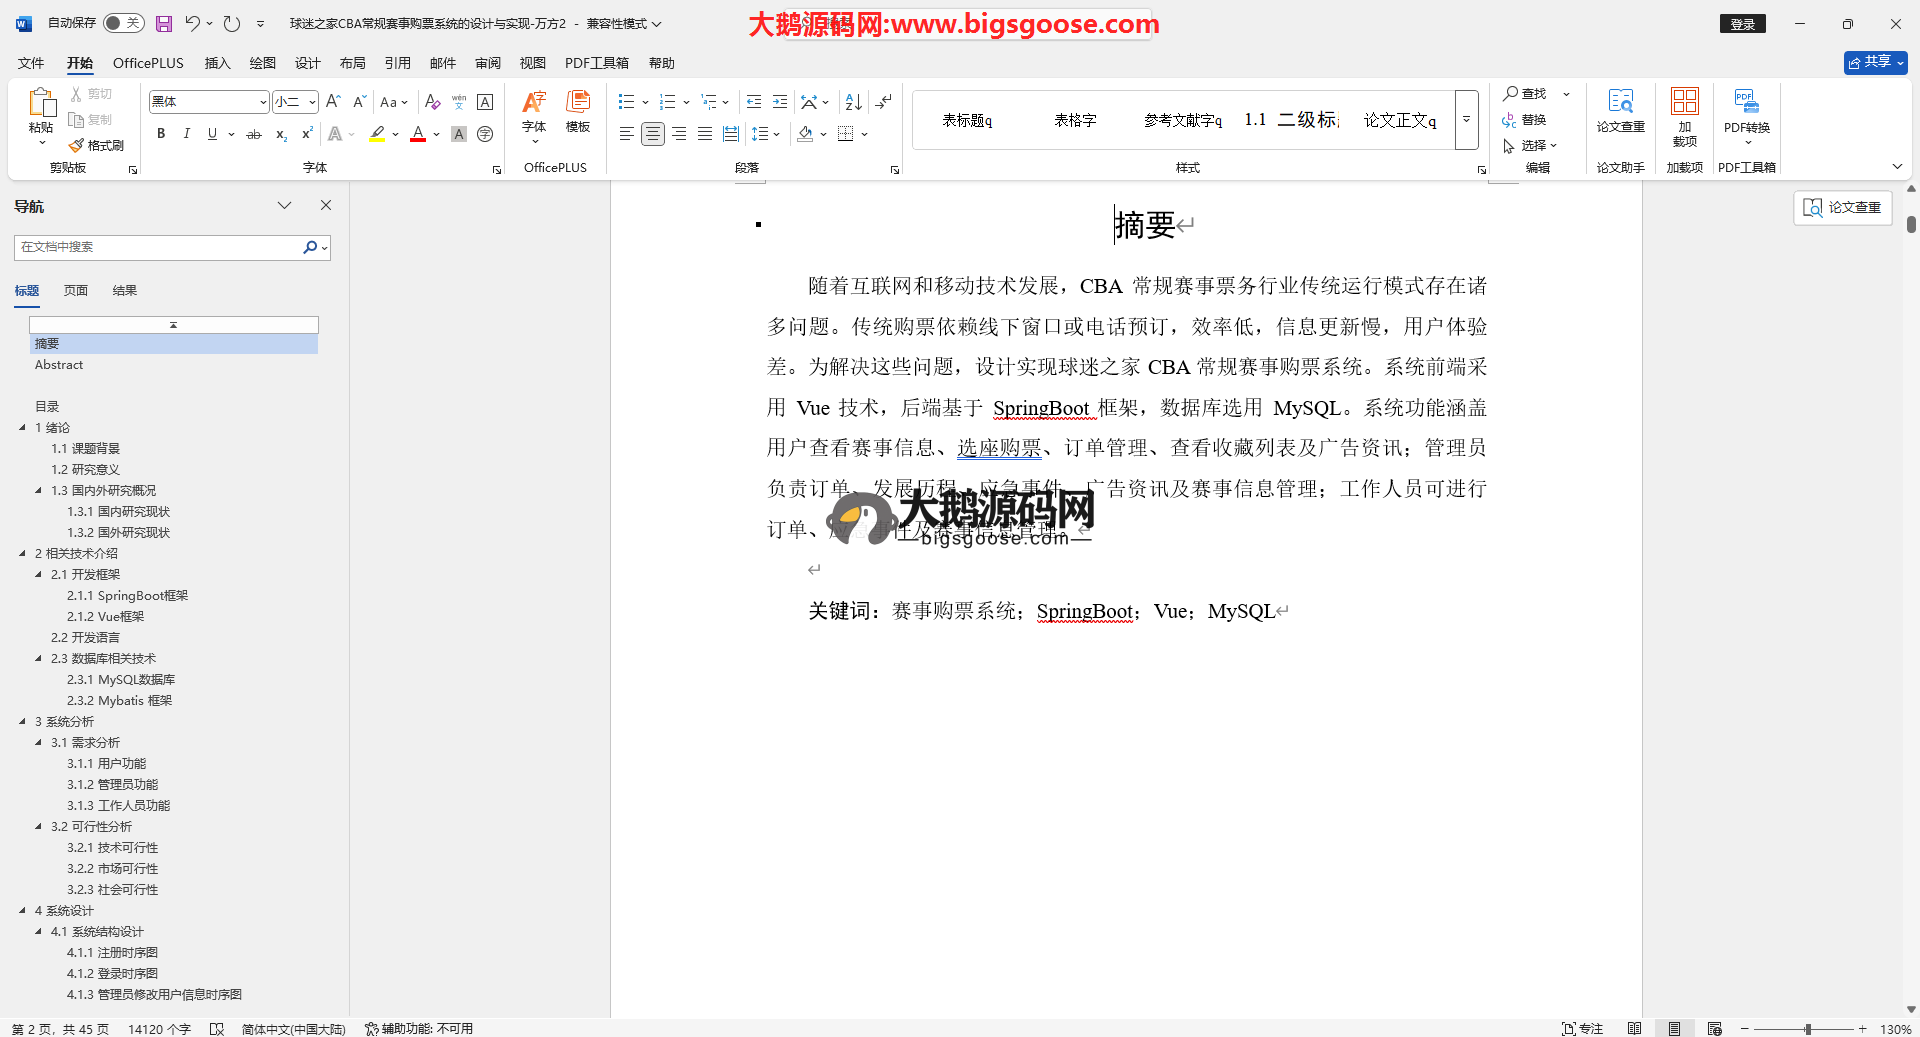Screen dimensions: 1920x1037
Task: Click the 共享 share button
Action: [1875, 62]
